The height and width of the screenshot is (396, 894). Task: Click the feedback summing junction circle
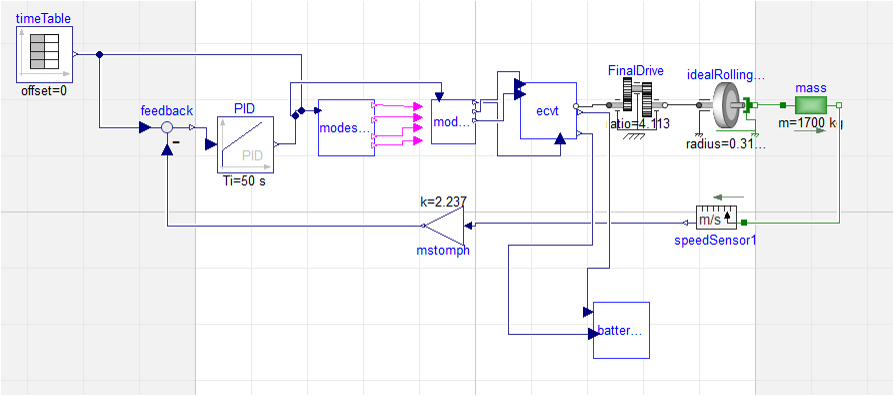click(x=166, y=128)
